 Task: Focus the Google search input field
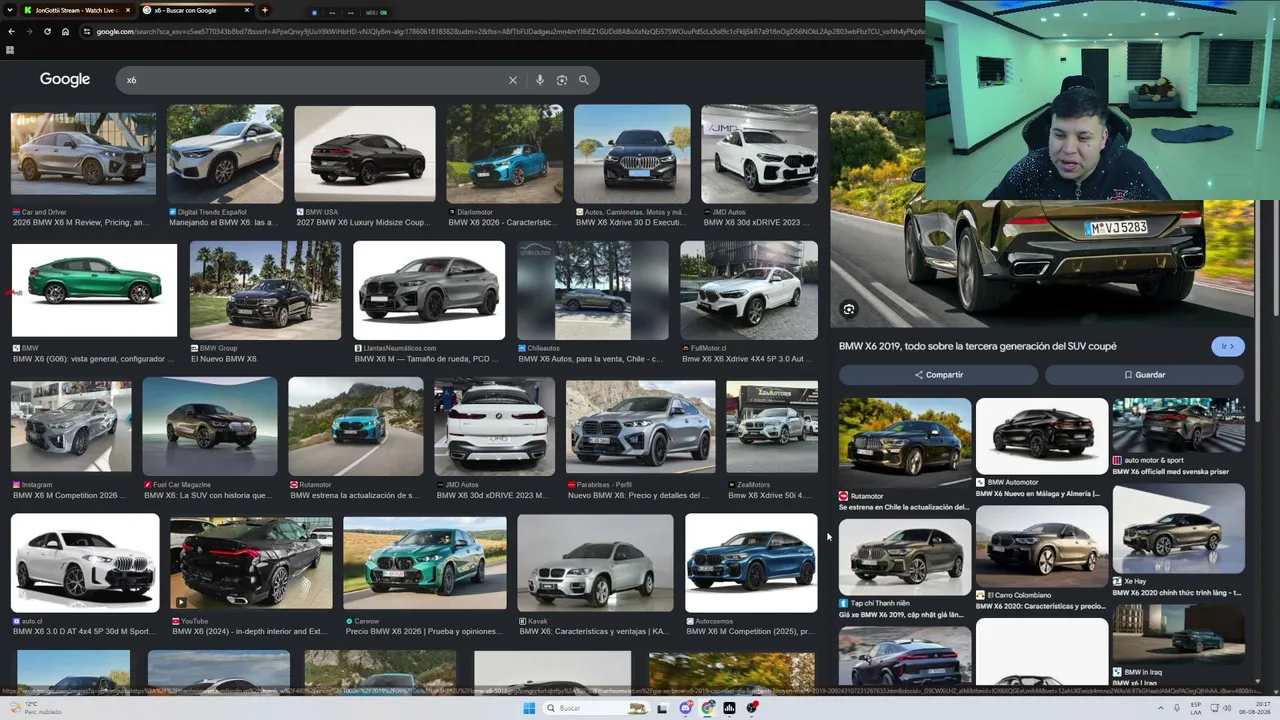coord(315,80)
